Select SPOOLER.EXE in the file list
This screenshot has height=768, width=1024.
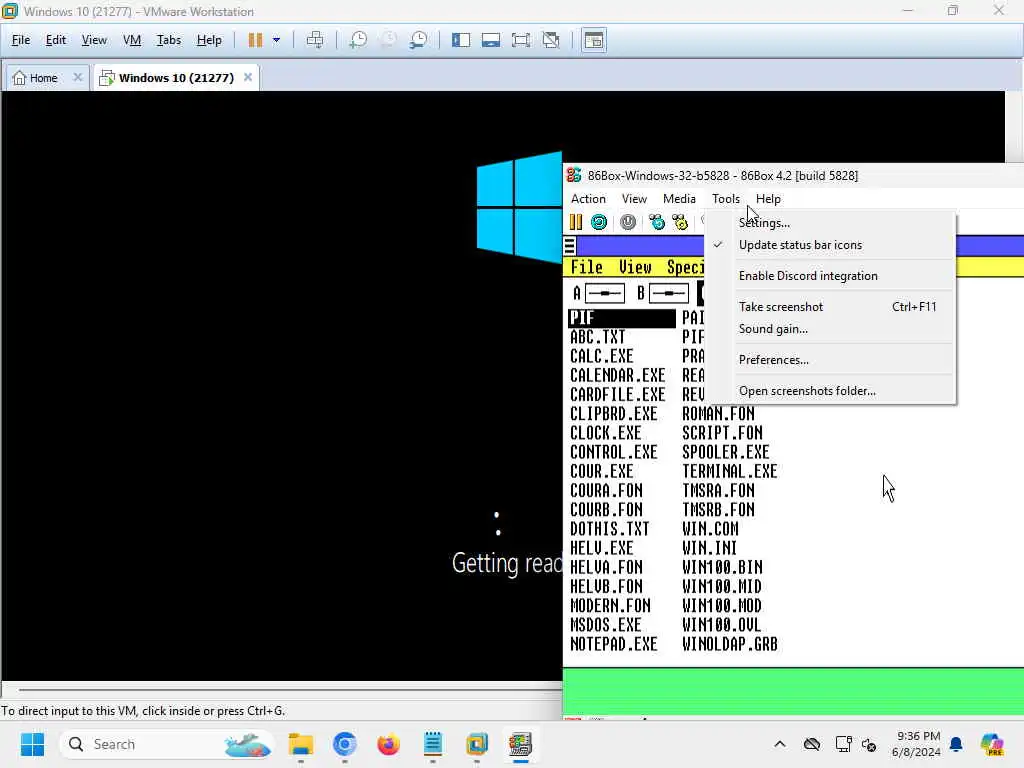[x=726, y=452]
